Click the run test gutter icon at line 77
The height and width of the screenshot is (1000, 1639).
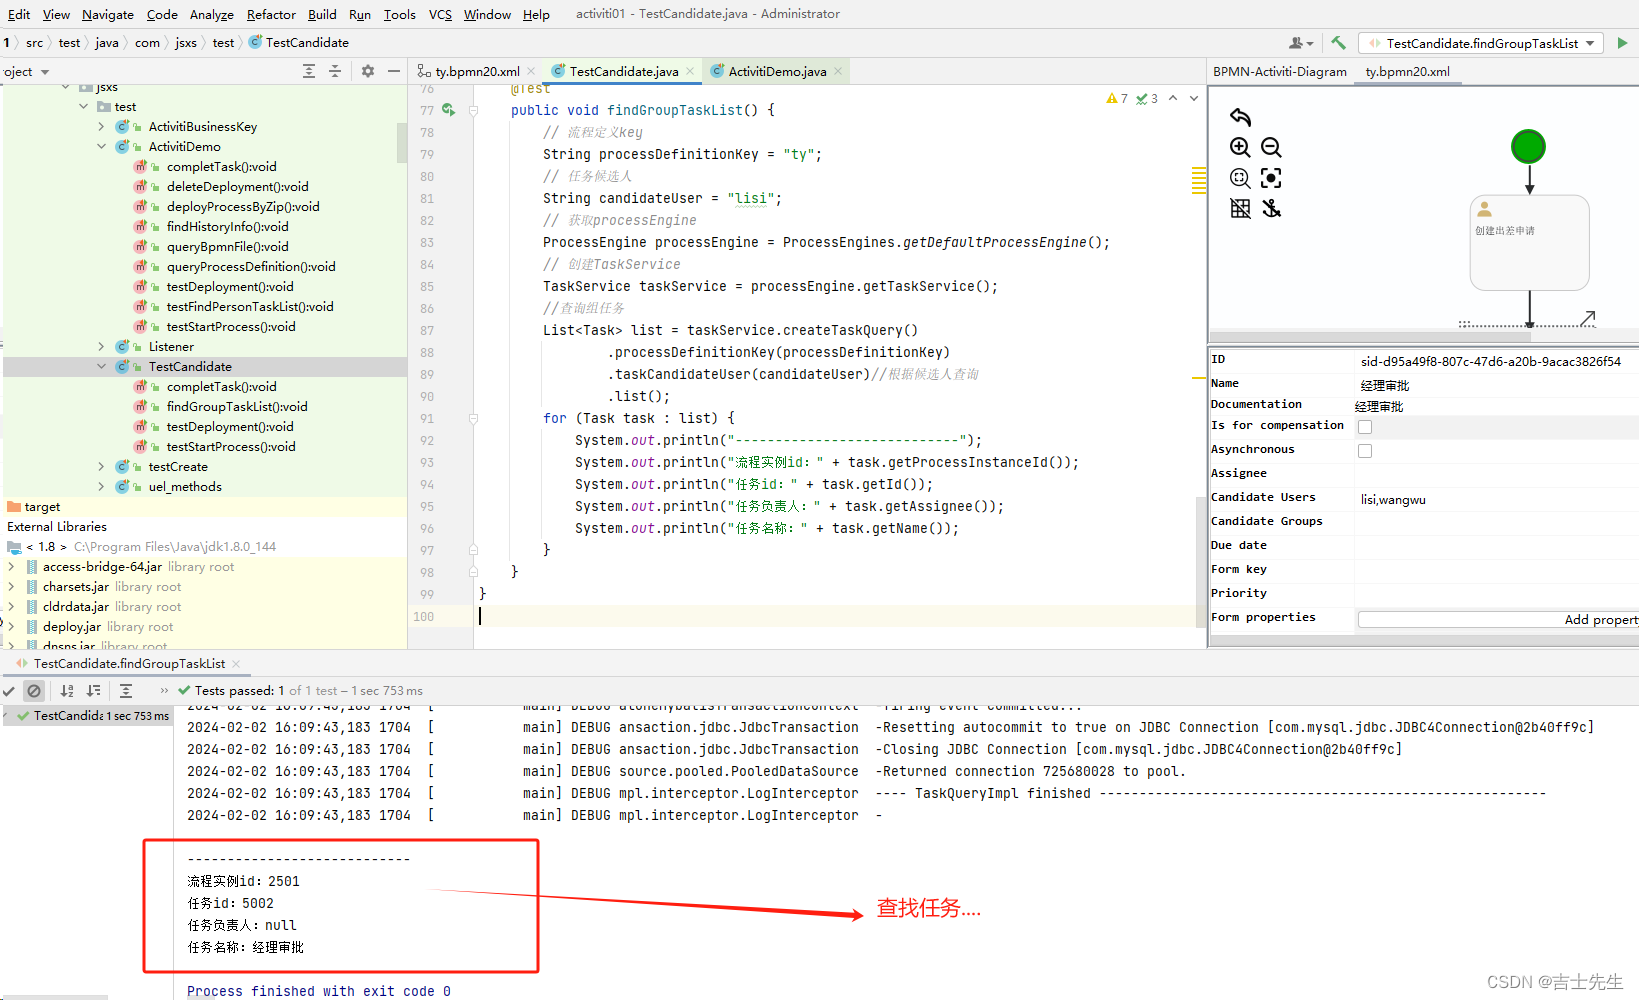pyautogui.click(x=449, y=110)
